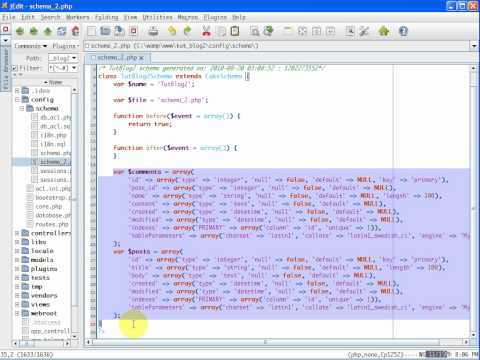Click the blue reload directory icon
480x360 pixels.
pyautogui.click(x=62, y=31)
